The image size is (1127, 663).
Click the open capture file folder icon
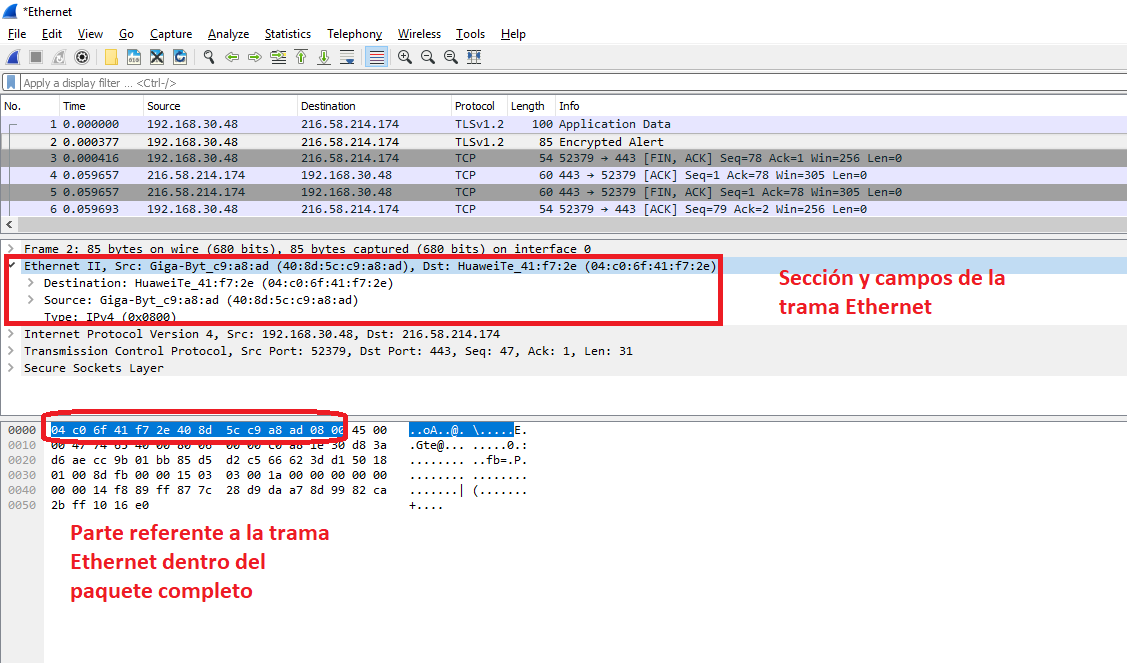[x=110, y=57]
